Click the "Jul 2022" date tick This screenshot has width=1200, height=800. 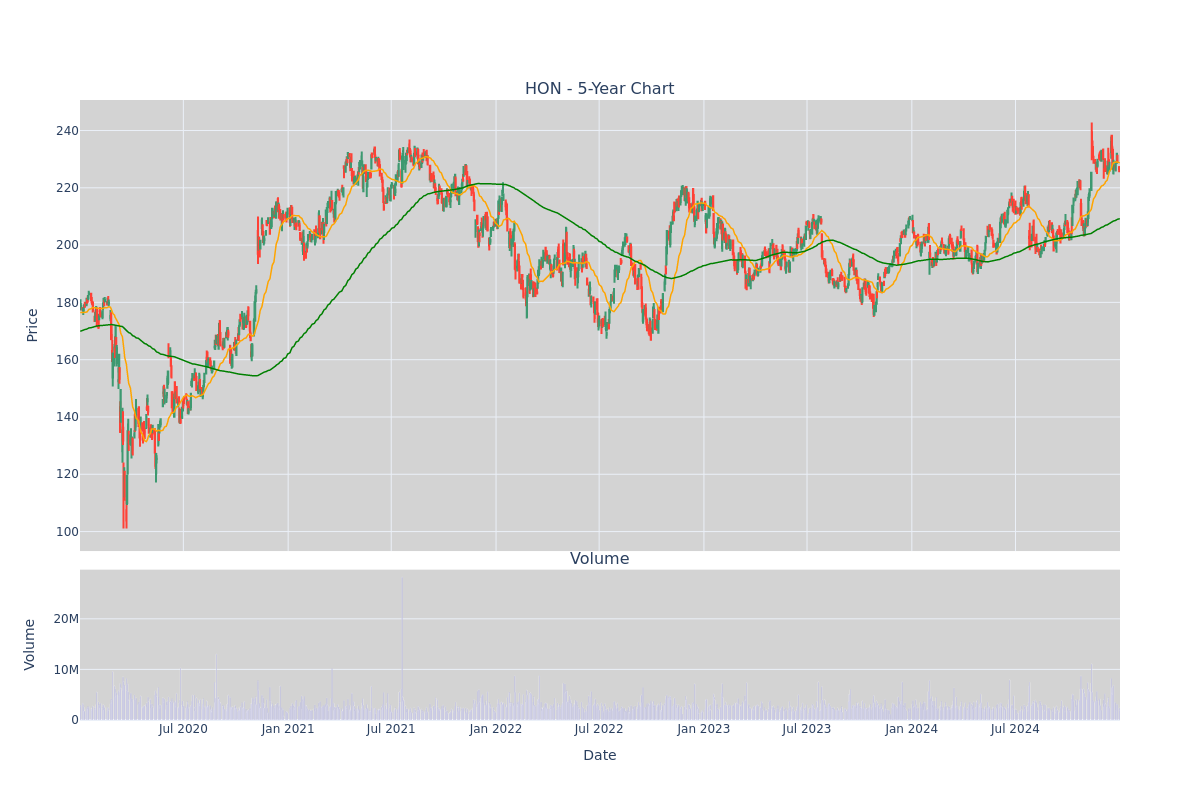click(x=599, y=729)
